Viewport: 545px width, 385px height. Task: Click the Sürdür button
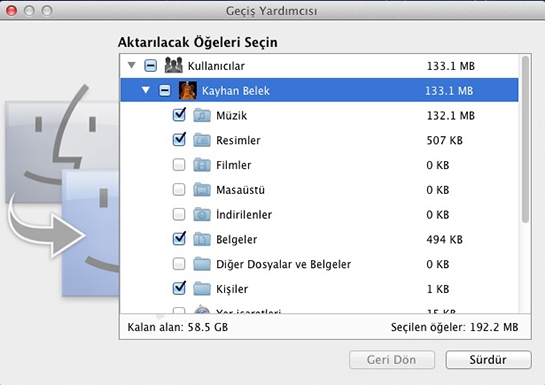(x=488, y=360)
